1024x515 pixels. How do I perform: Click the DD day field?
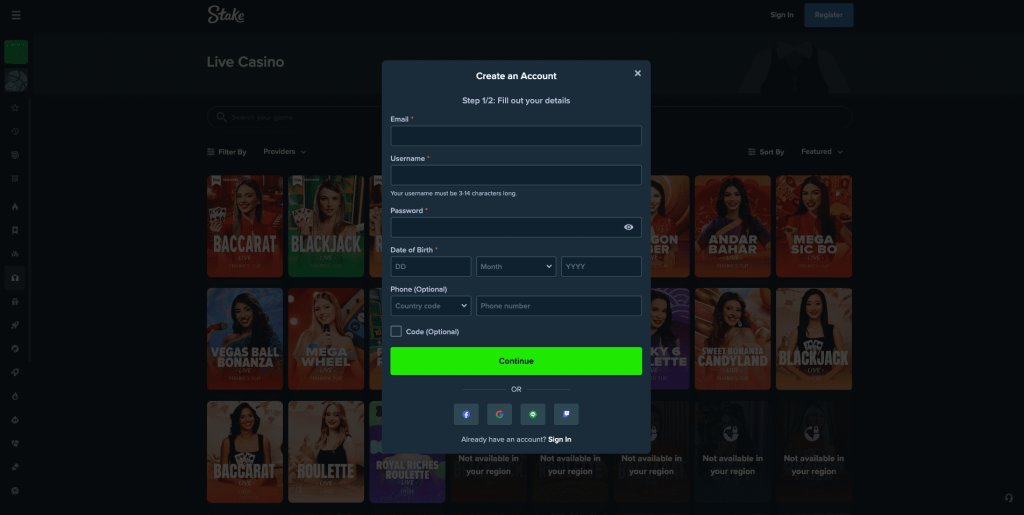point(431,266)
